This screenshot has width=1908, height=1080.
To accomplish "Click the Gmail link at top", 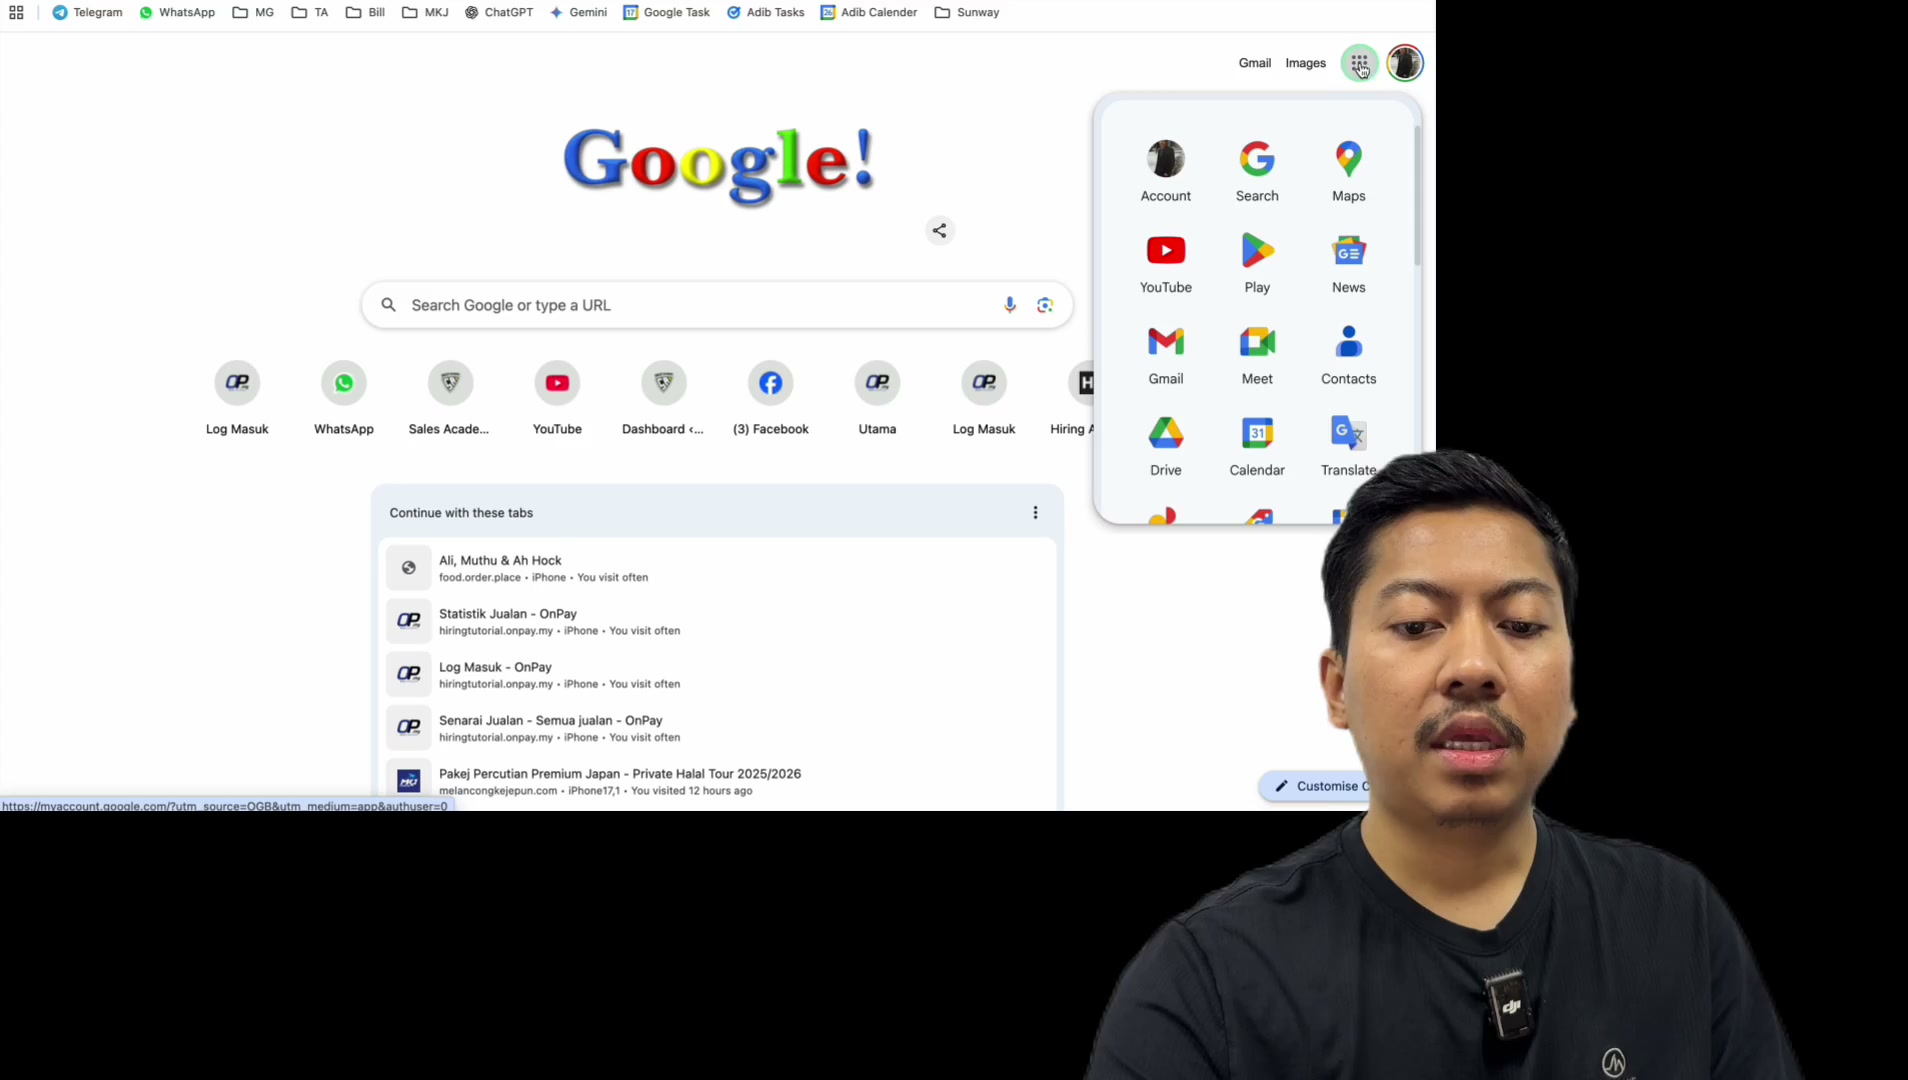I will coord(1254,63).
